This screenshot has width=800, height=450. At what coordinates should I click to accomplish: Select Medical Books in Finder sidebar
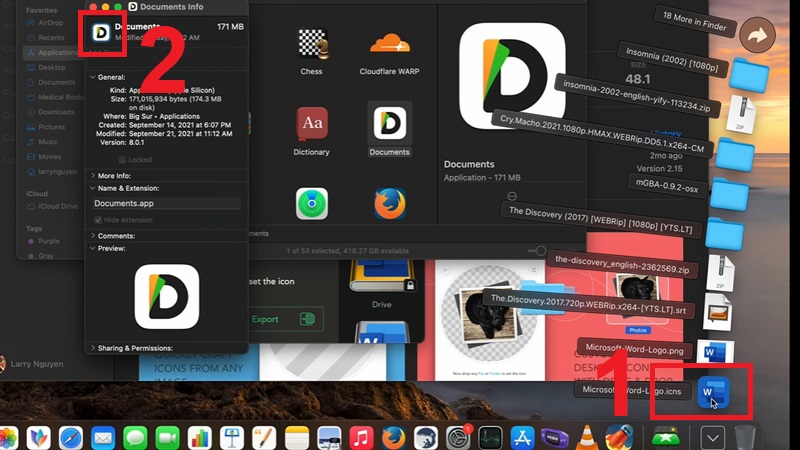[55, 97]
